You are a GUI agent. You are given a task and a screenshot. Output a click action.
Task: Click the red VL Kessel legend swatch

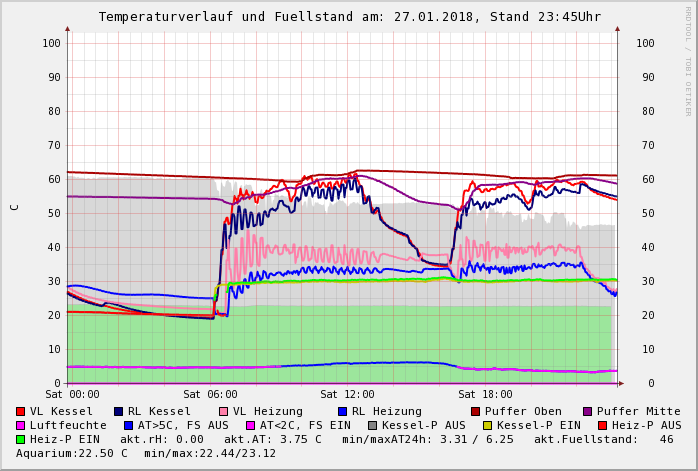[20, 411]
